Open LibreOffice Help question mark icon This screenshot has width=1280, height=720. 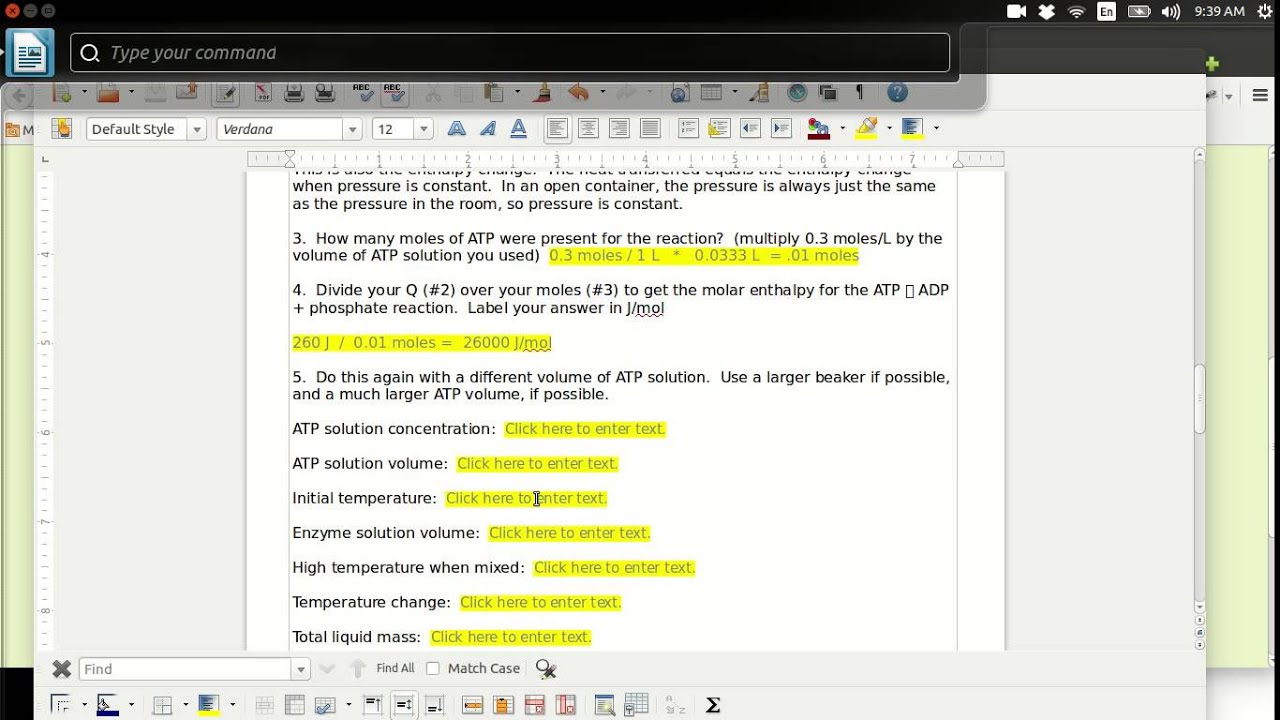[897, 93]
